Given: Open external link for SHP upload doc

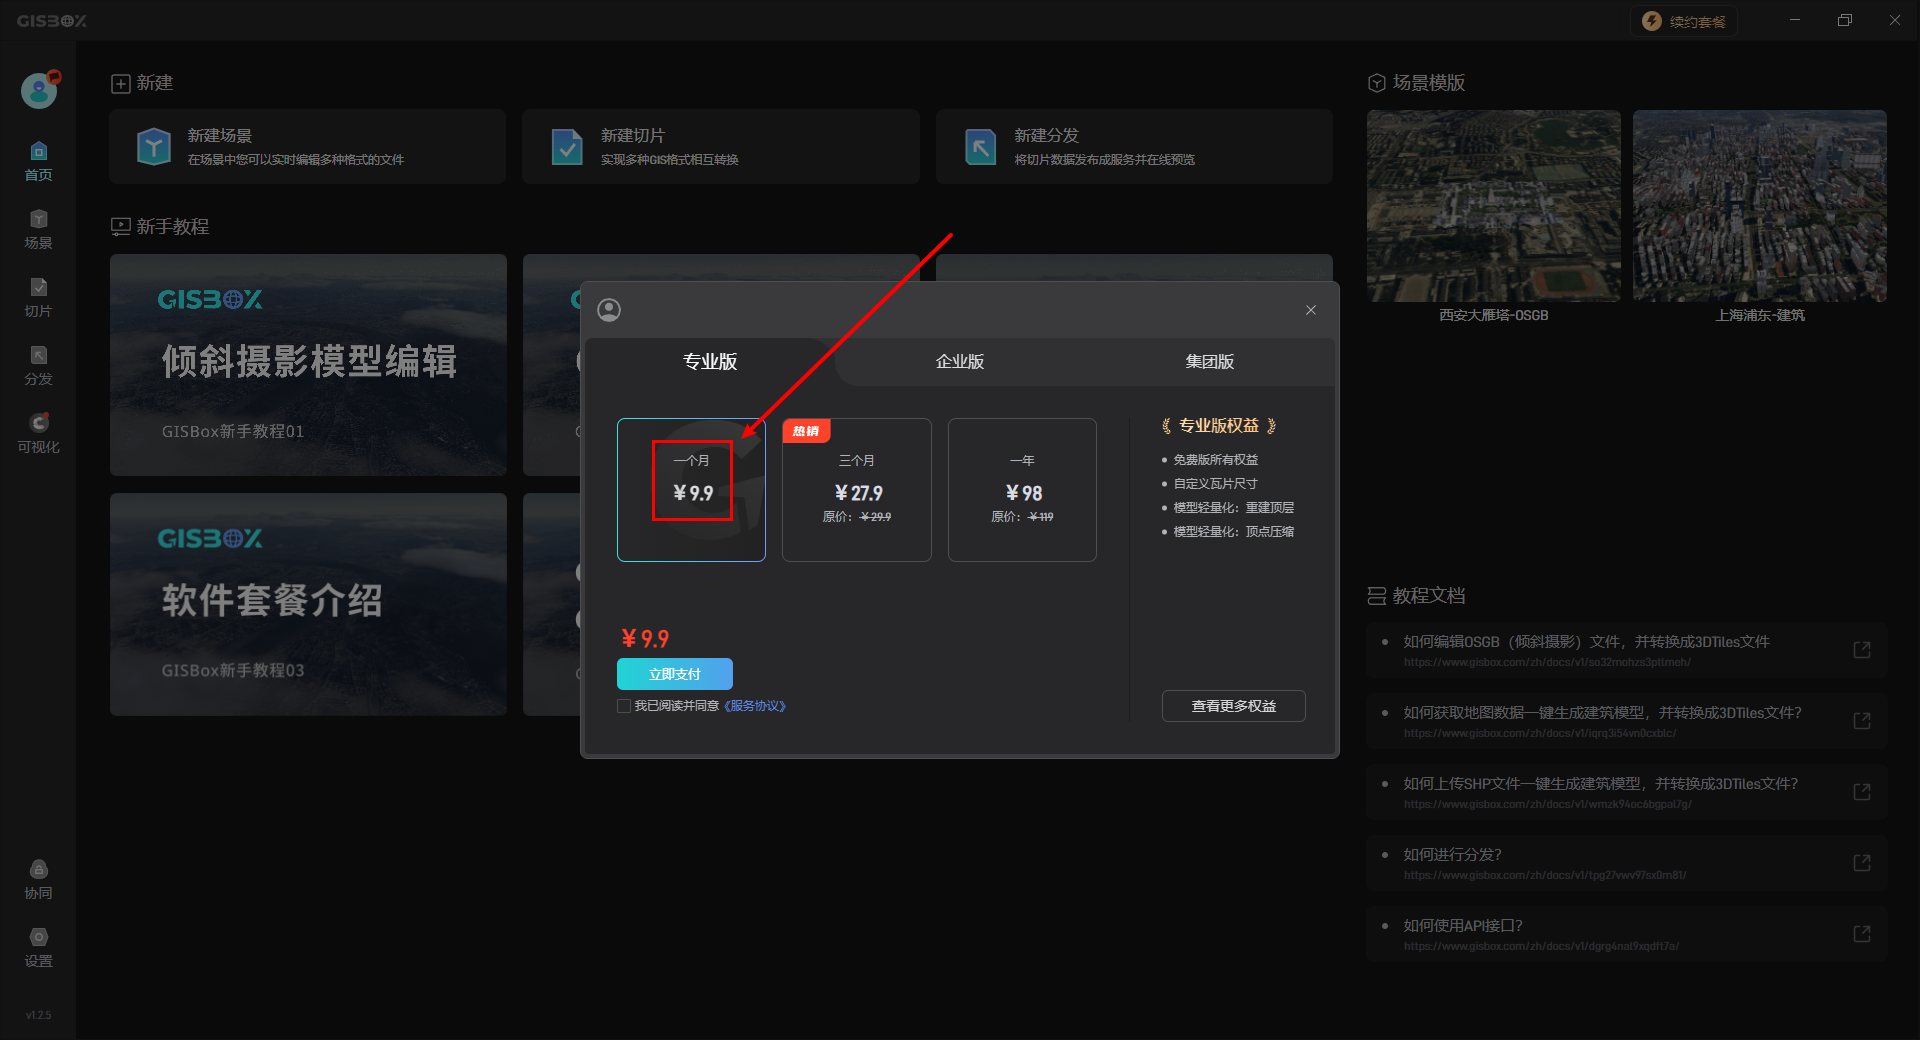Looking at the screenshot, I should point(1862,792).
